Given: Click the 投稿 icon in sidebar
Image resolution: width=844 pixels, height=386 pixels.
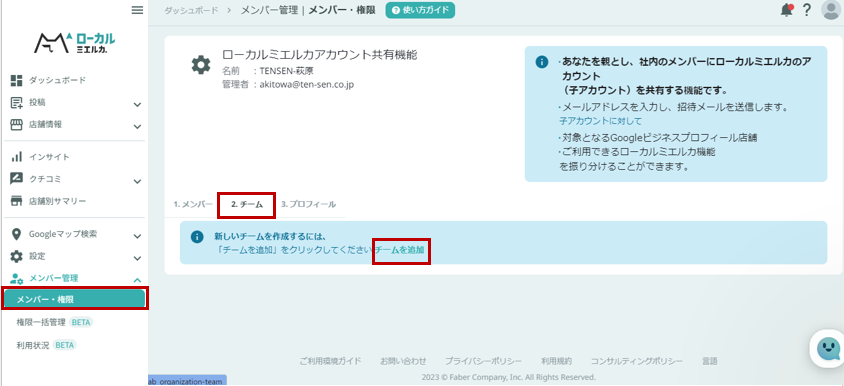Looking at the screenshot, I should click(17, 103).
